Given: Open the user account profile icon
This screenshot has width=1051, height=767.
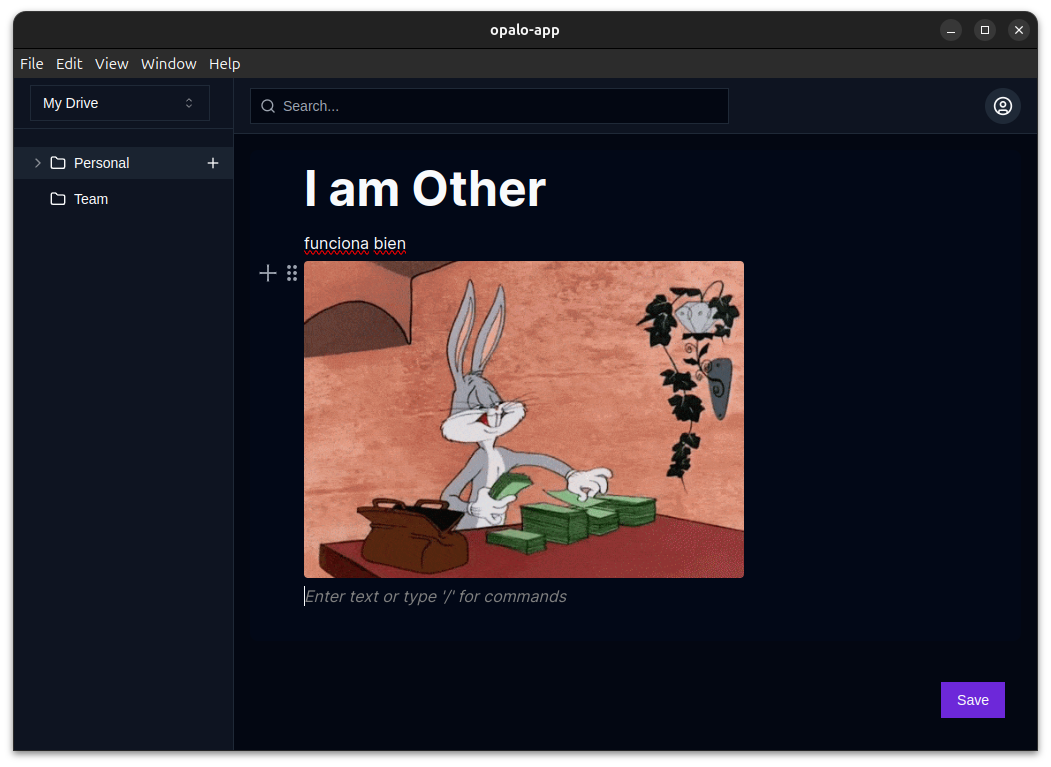Looking at the screenshot, I should click(x=1003, y=106).
